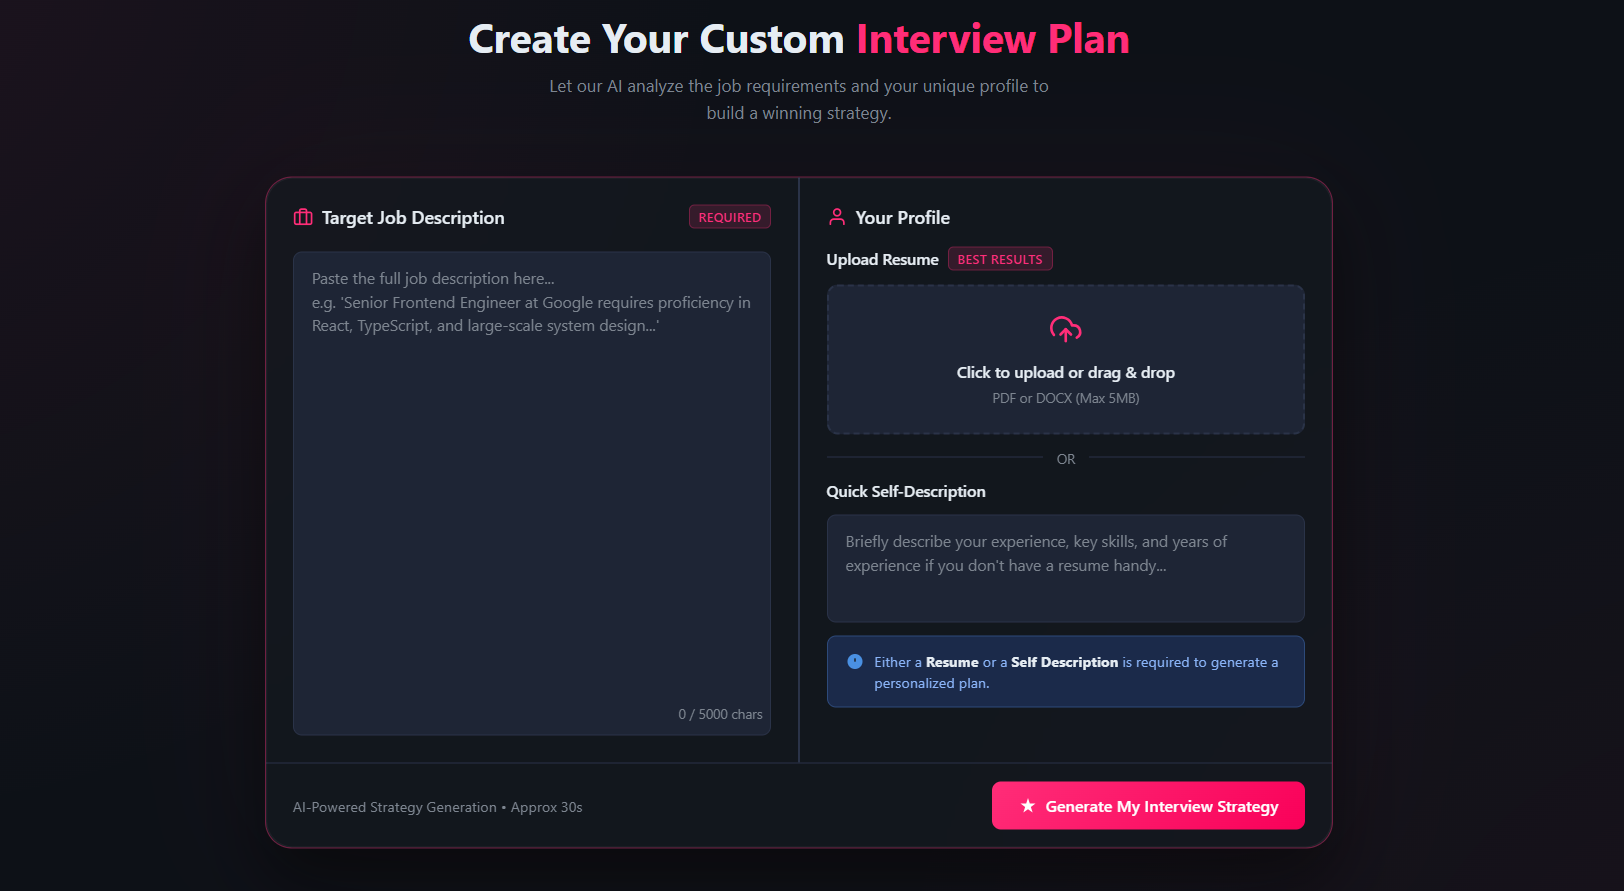Click the briefcase icon beside Target Job Description

coord(303,217)
